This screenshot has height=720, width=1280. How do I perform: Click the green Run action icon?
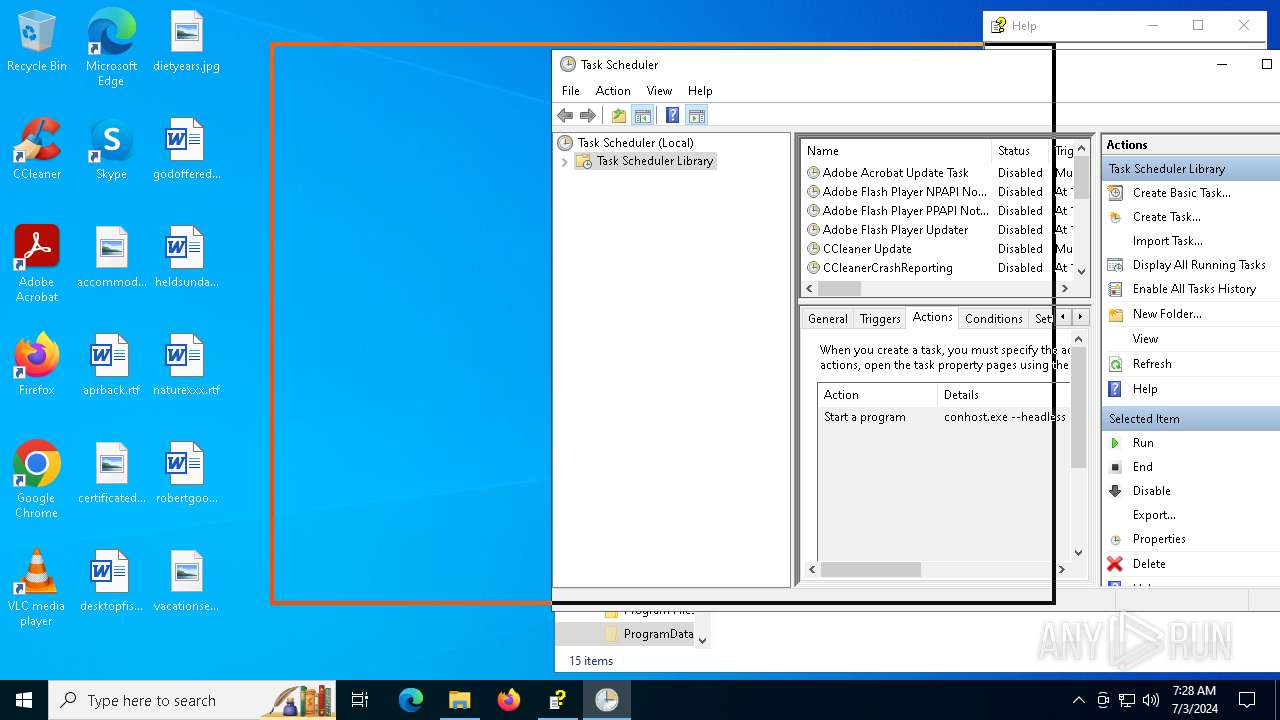point(1115,443)
